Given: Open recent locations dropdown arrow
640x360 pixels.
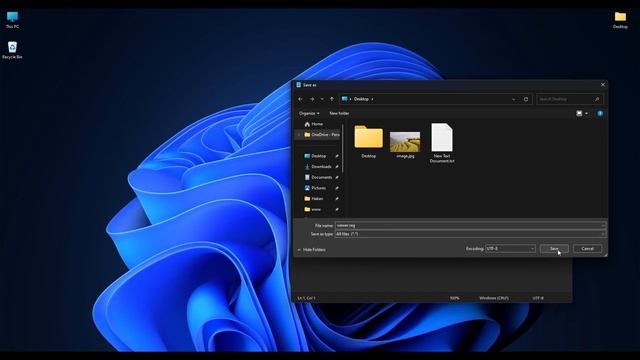Looking at the screenshot, I should pos(322,99).
